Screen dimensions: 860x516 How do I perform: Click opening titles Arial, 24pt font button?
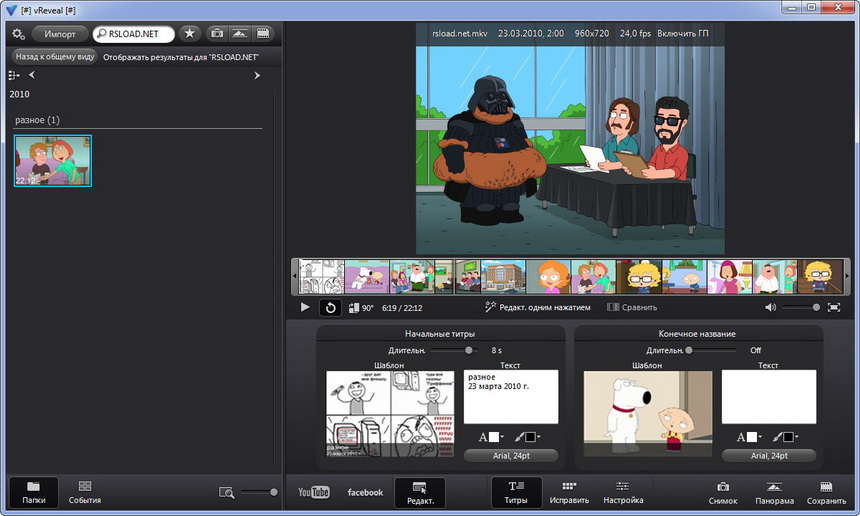(511, 456)
